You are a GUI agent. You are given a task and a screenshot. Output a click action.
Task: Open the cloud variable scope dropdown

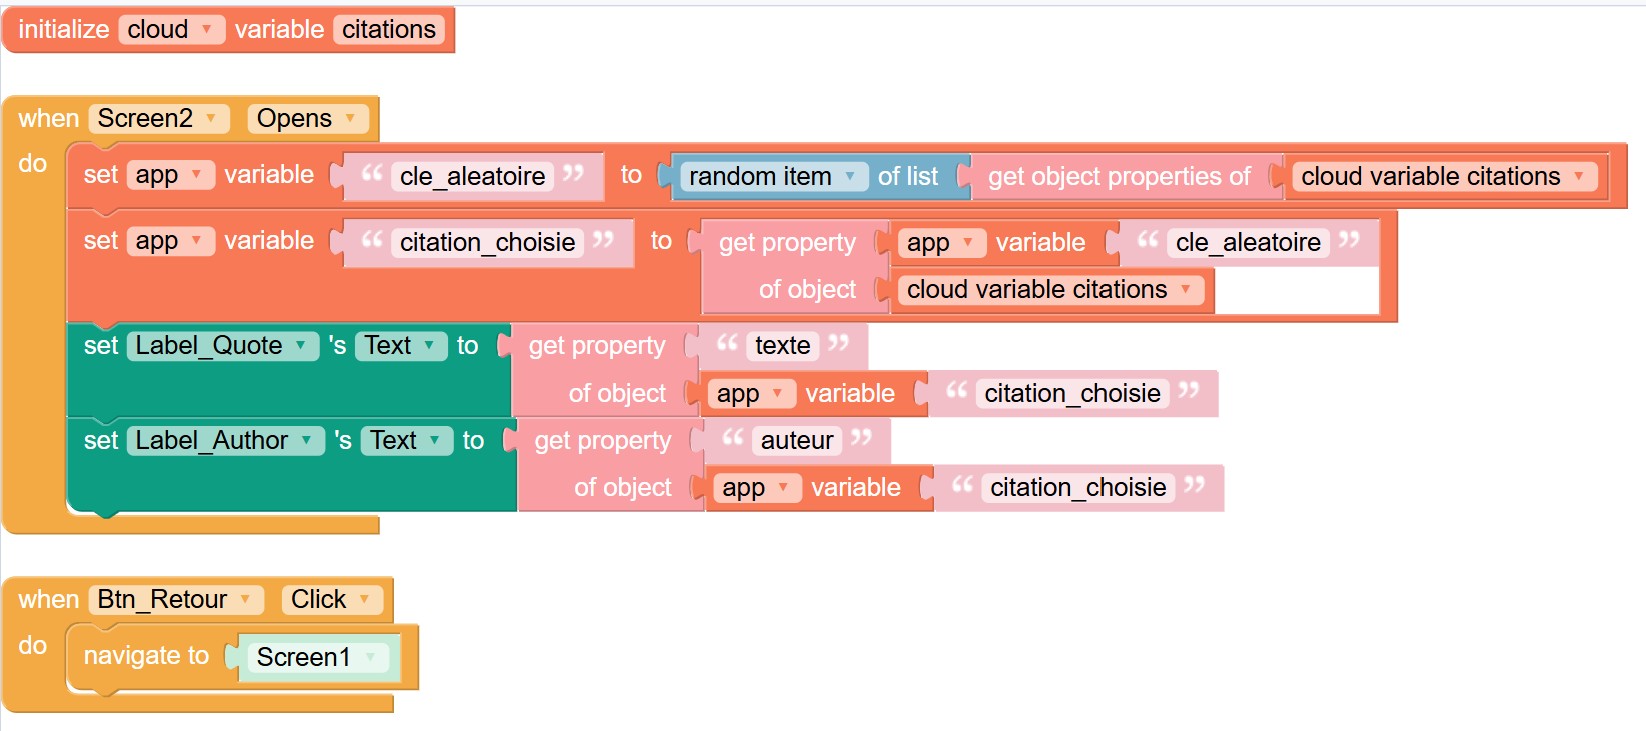point(205,29)
